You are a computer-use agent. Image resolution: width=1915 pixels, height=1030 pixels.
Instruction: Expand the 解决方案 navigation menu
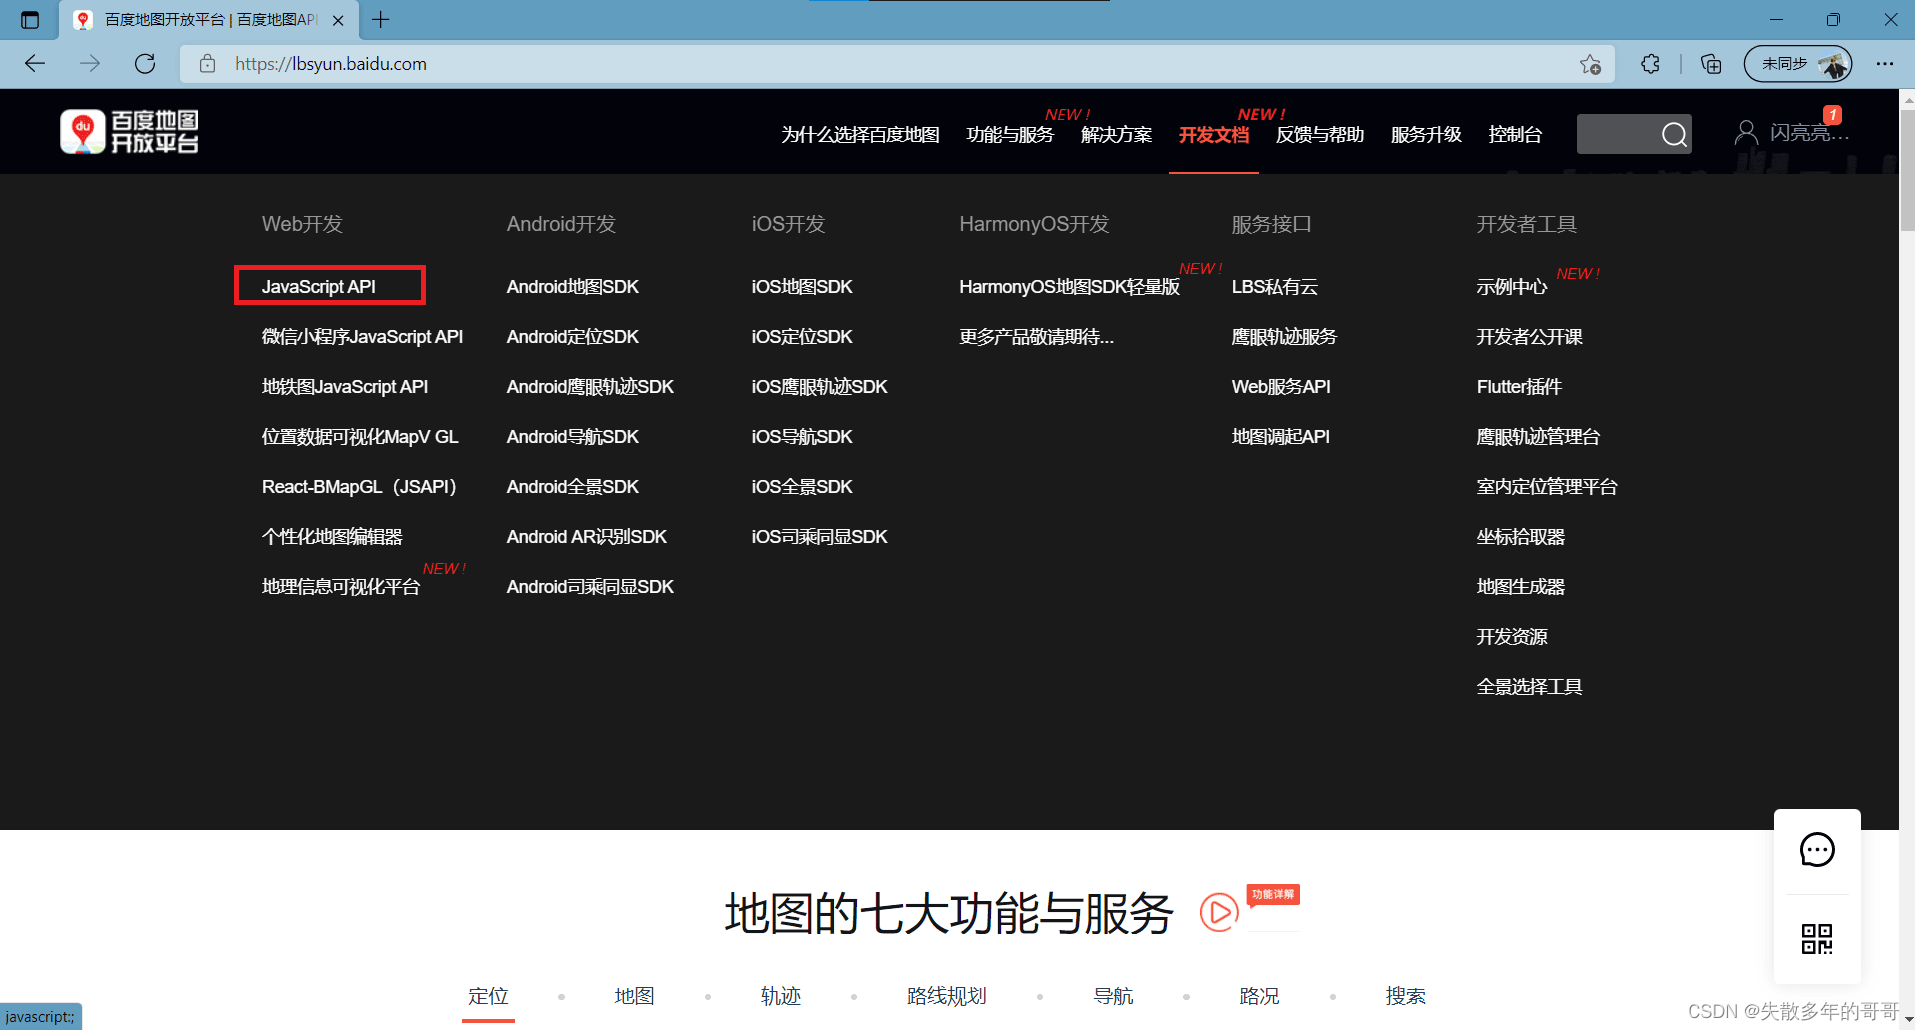1116,135
